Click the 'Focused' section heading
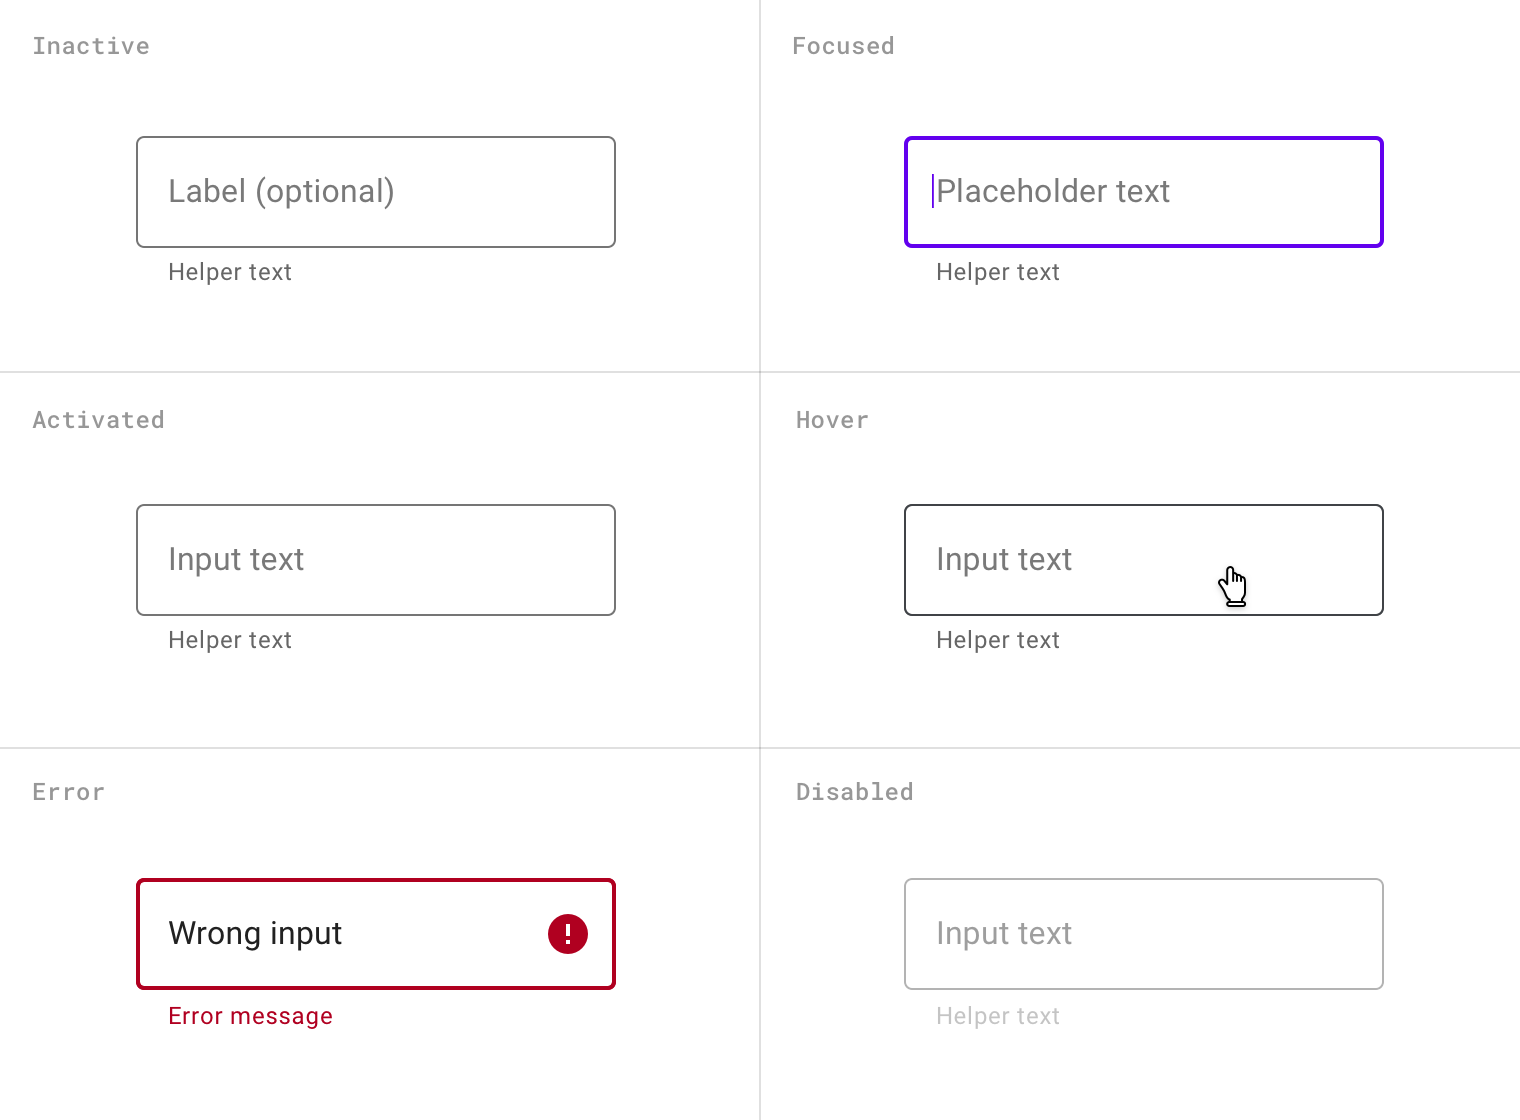1520x1120 pixels. pyautogui.click(x=843, y=46)
